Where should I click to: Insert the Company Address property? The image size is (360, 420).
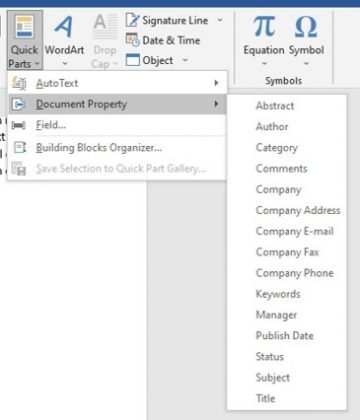point(298,211)
